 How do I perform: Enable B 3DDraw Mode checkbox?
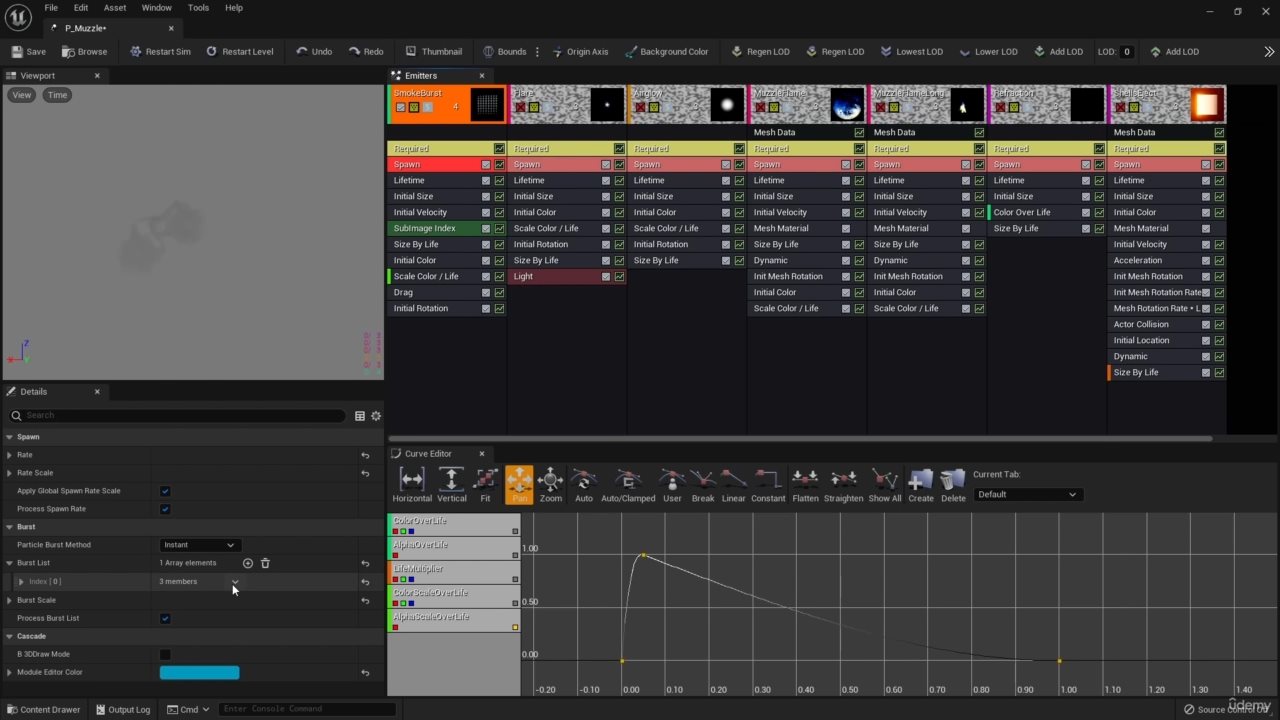click(165, 654)
